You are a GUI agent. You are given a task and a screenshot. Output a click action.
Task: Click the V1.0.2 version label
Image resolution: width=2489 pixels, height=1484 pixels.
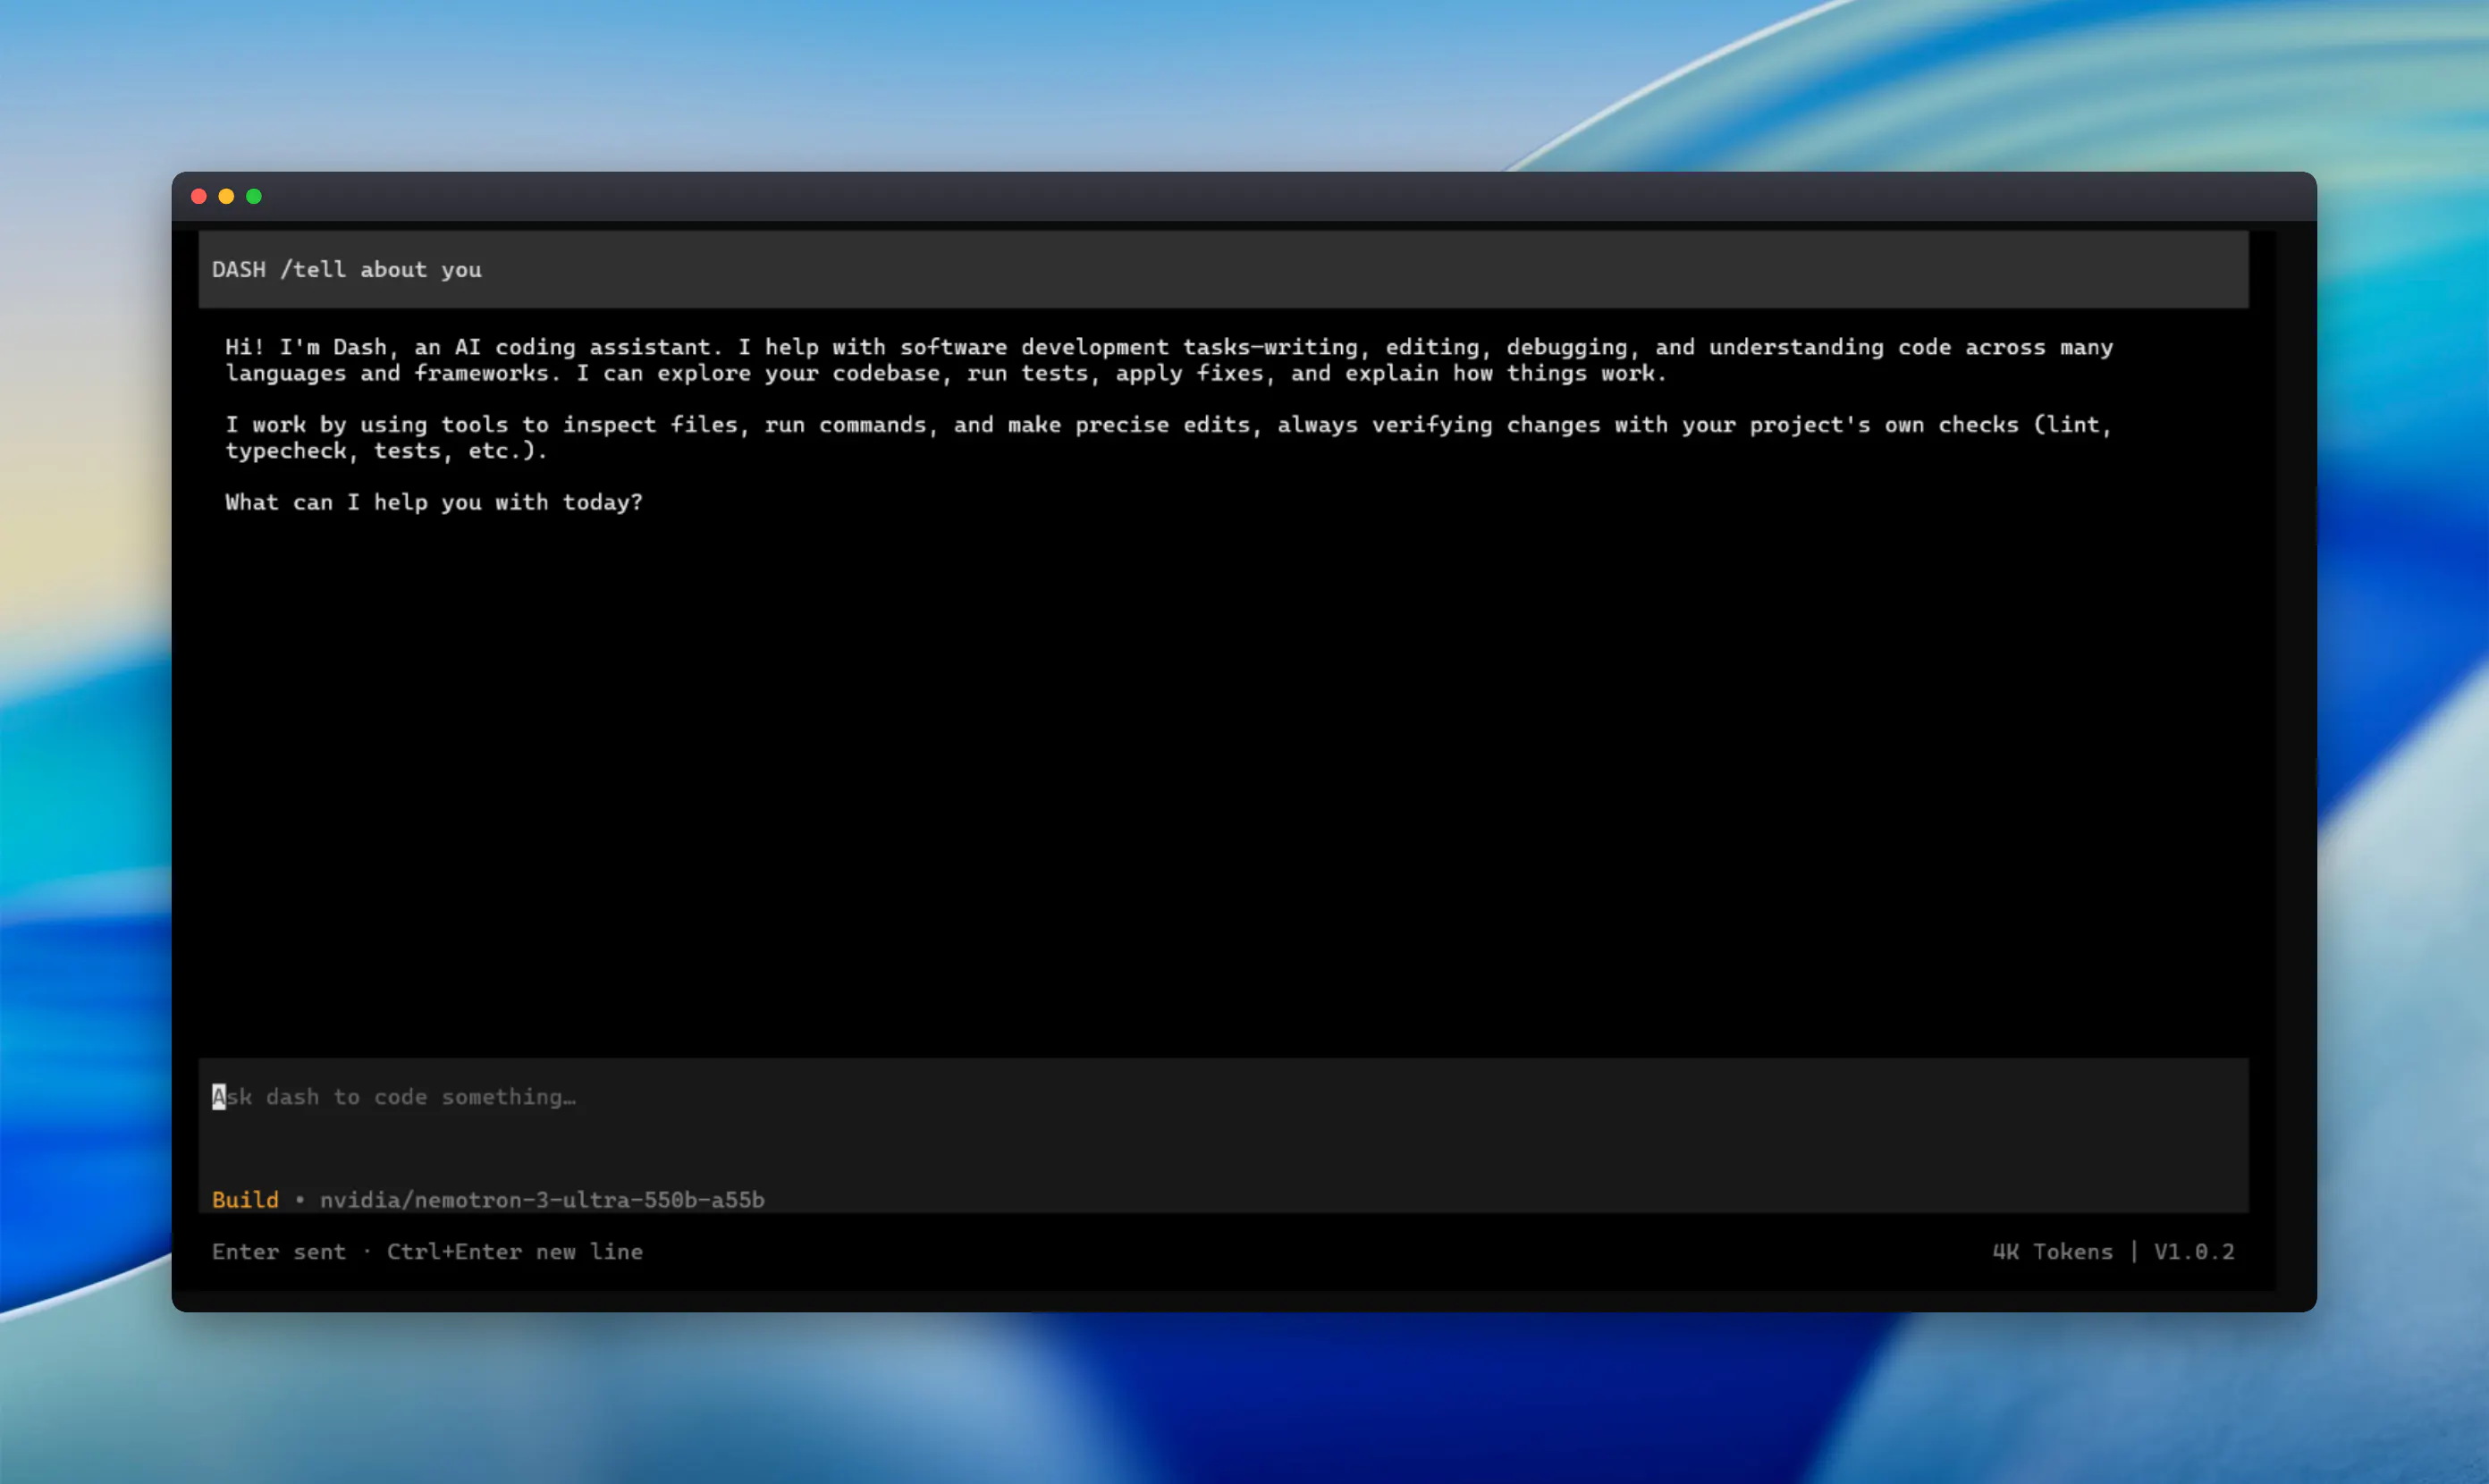click(x=2194, y=1252)
